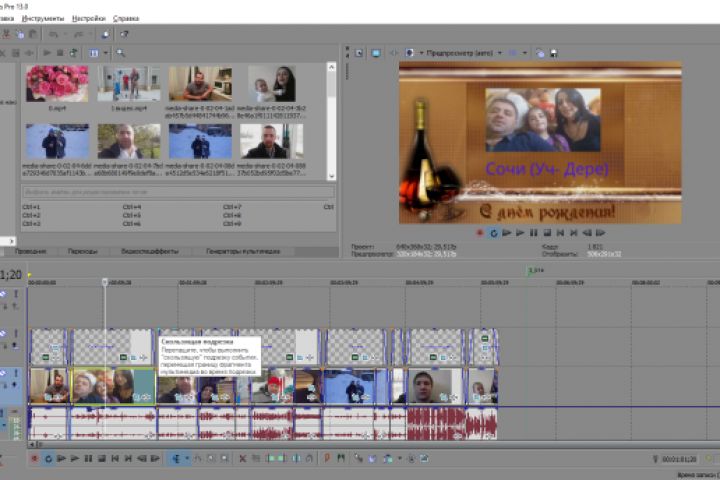Click the scroll-up arrow of media list
720x480 pixels.
click(x=331, y=67)
